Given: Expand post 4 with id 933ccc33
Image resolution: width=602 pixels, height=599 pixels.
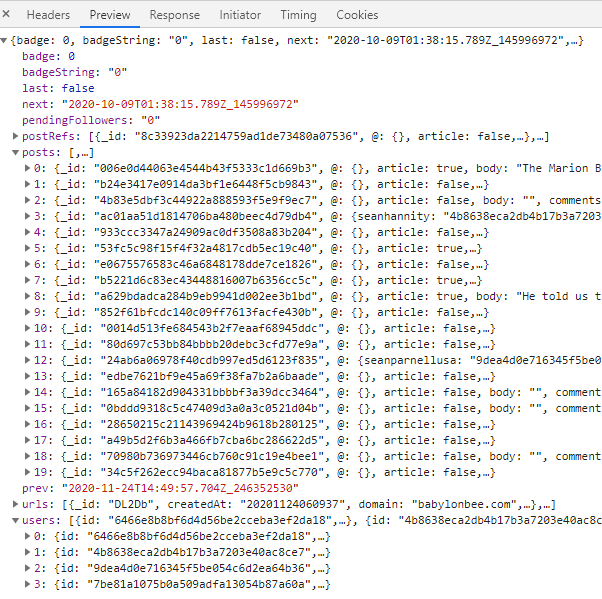Looking at the screenshot, I should coord(28,232).
